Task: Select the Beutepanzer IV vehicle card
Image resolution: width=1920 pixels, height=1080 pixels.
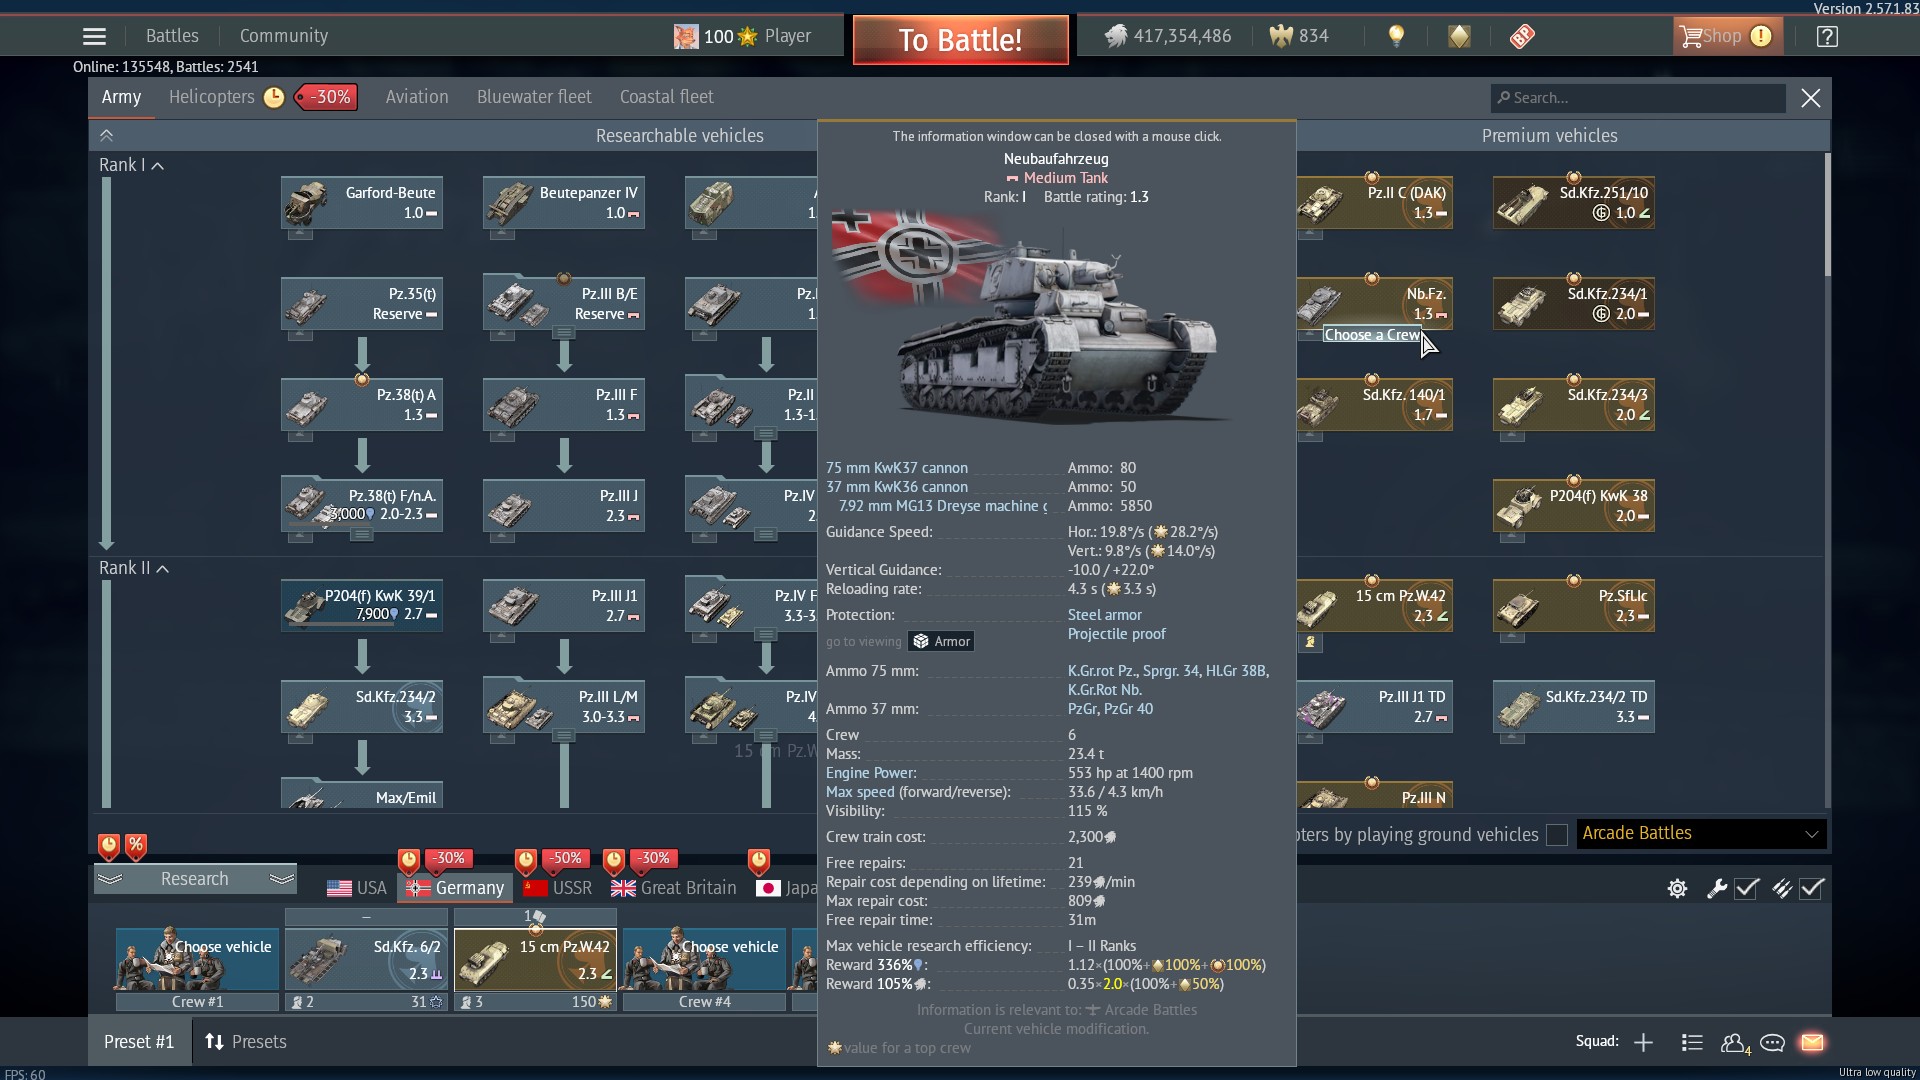Action: [564, 203]
